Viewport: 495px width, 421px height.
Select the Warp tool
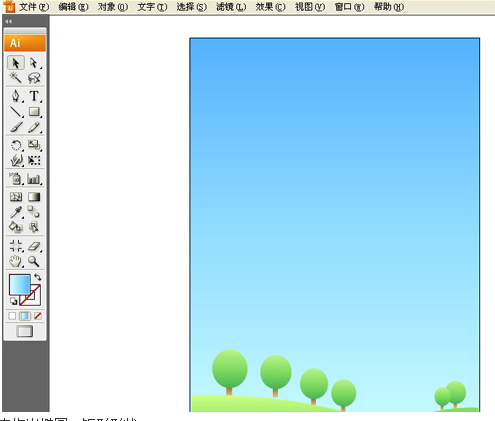(x=16, y=160)
